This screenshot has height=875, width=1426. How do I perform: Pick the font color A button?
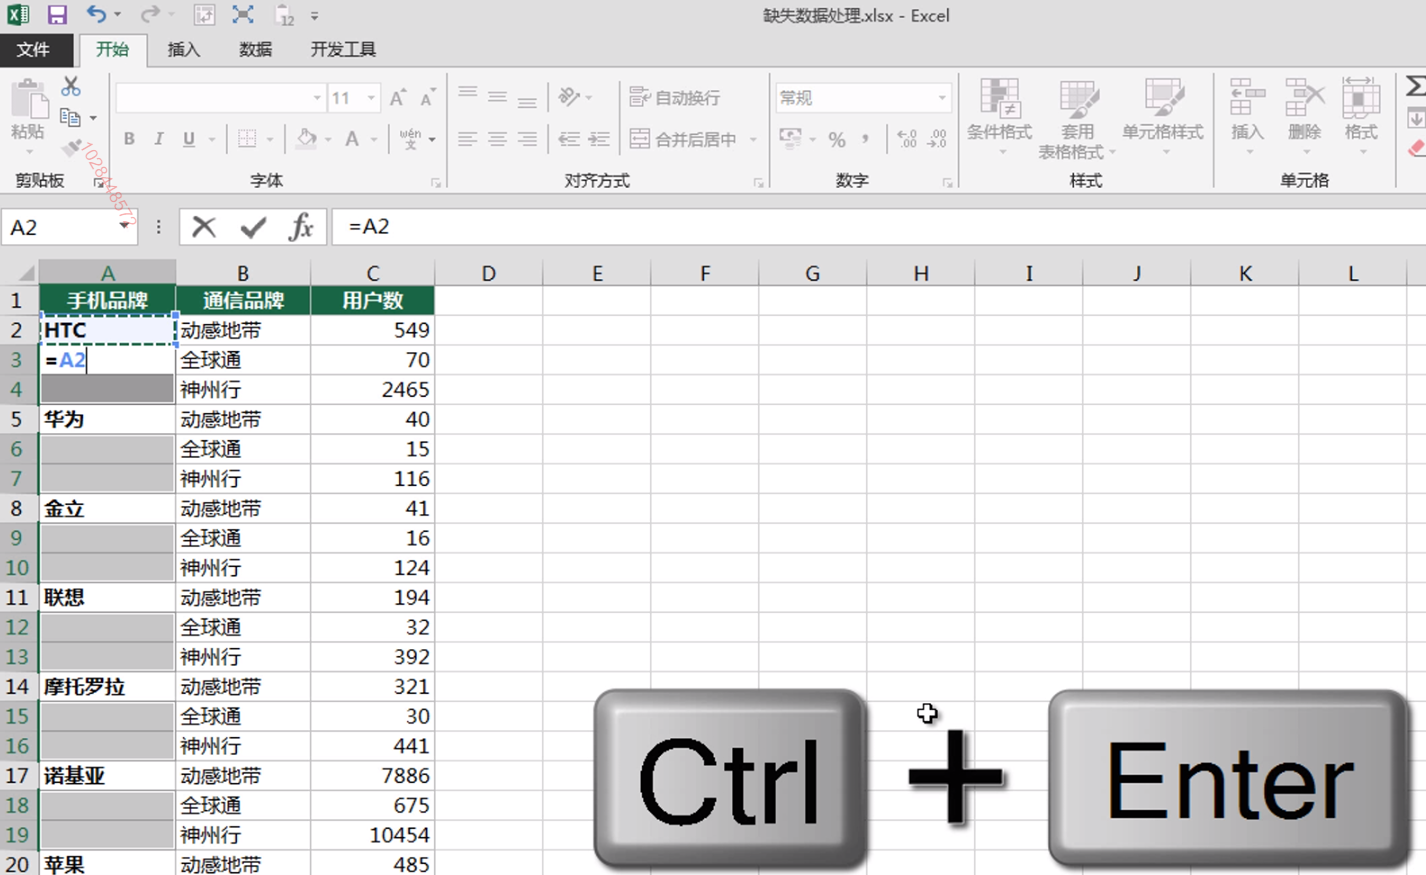(x=352, y=139)
